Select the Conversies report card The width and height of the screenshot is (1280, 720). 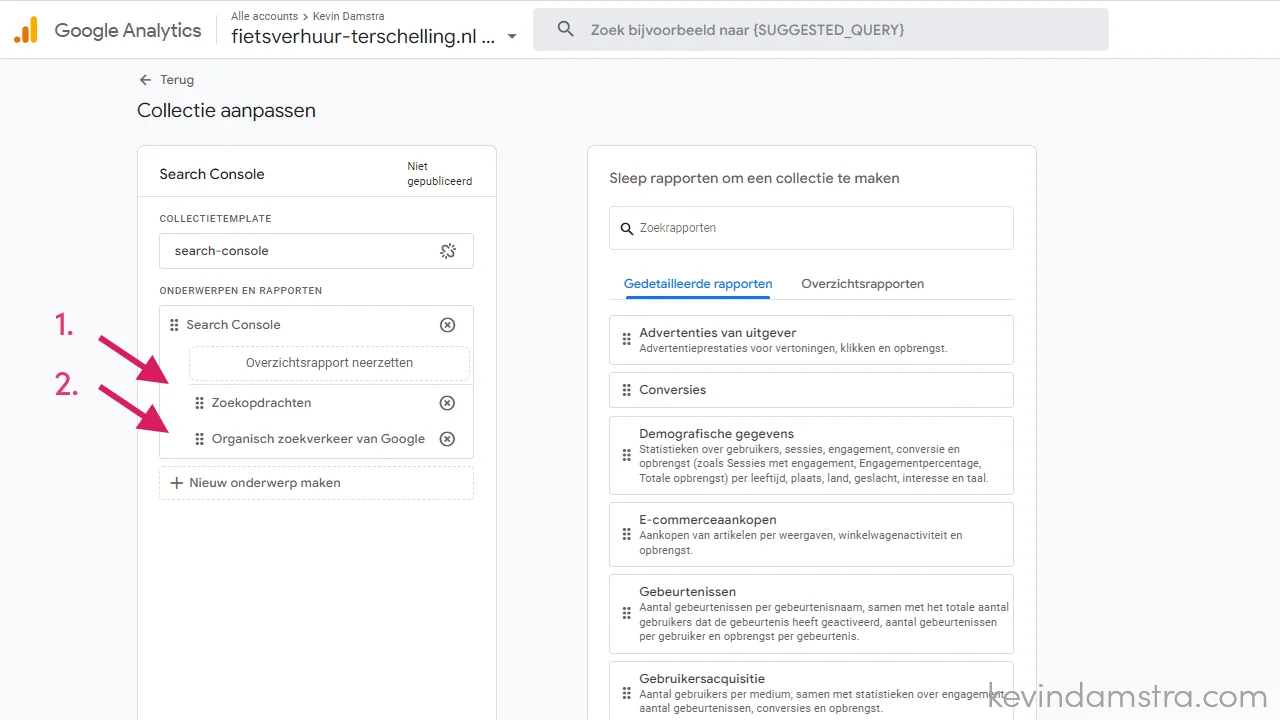click(x=811, y=390)
